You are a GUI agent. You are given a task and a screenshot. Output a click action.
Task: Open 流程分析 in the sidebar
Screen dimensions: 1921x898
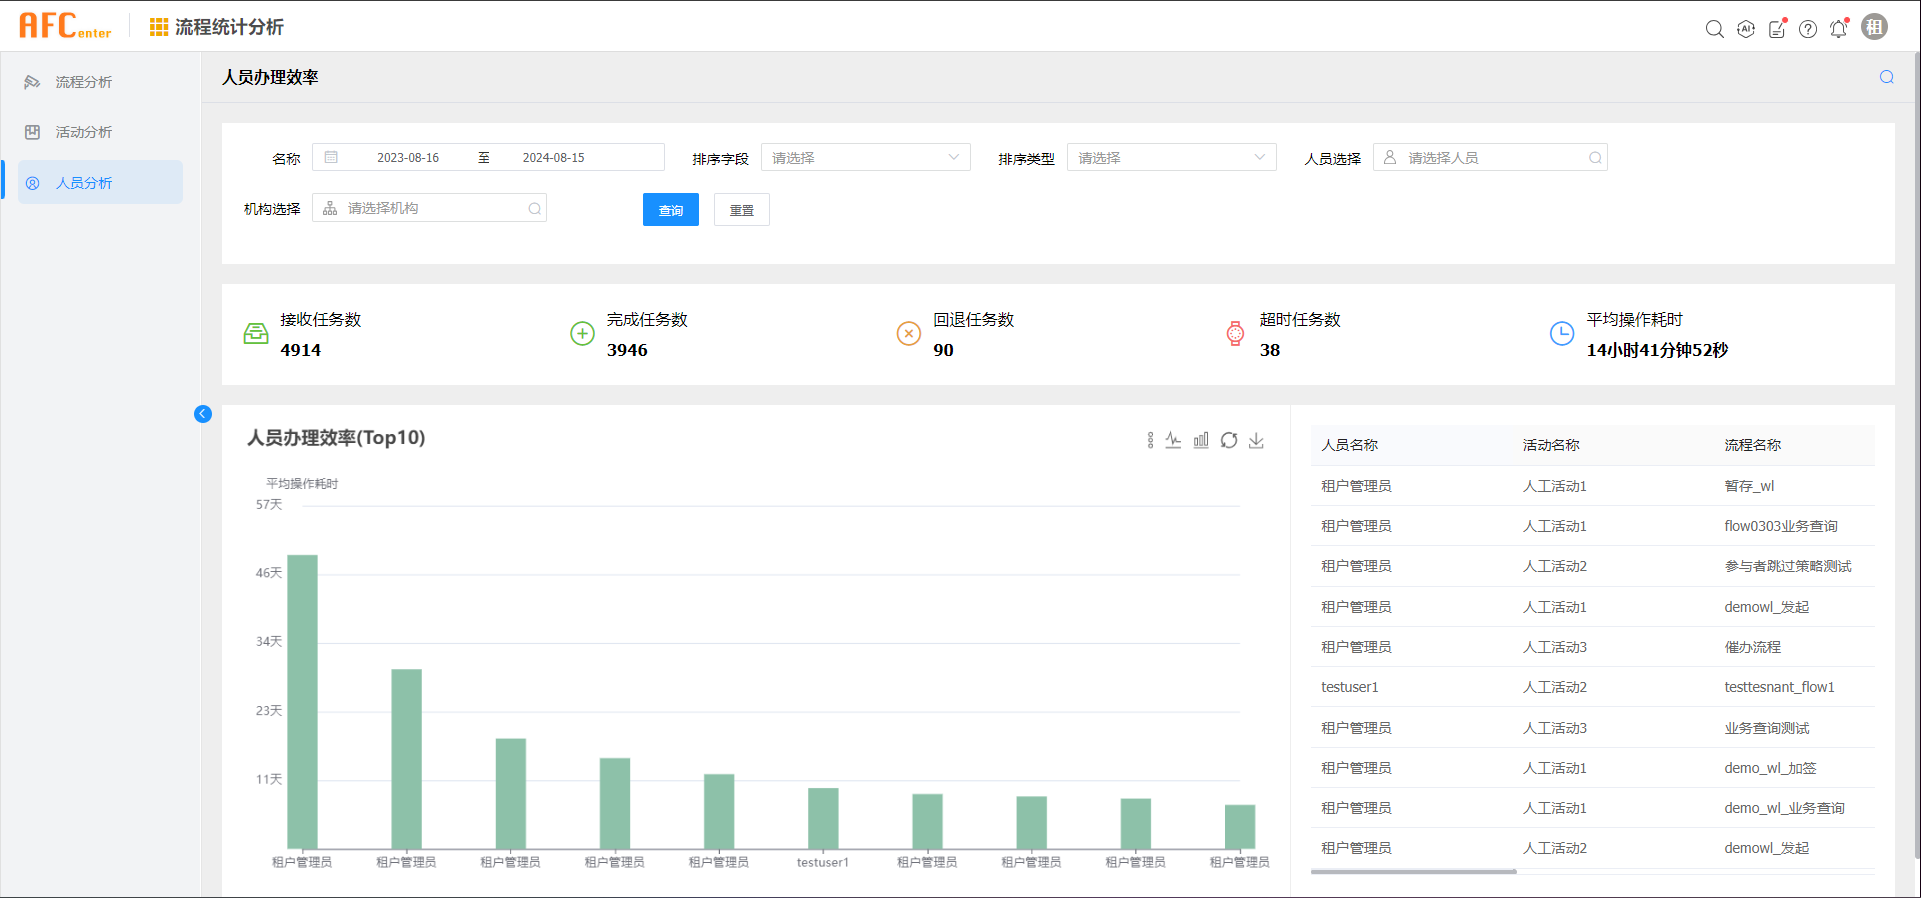(84, 82)
